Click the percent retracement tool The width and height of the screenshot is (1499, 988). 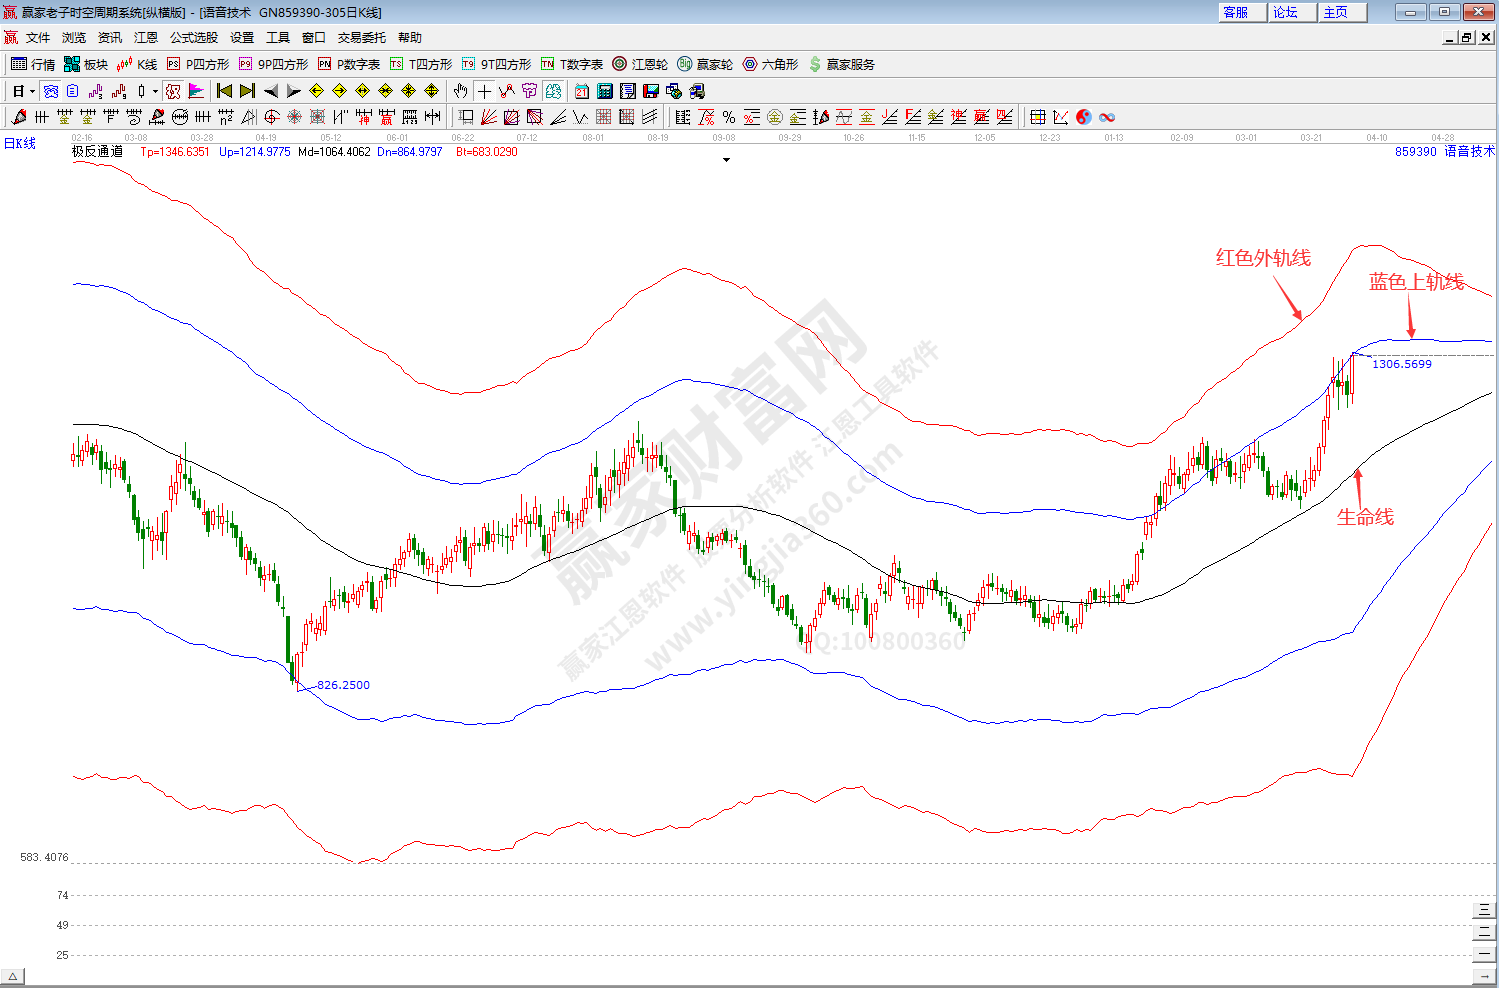[x=729, y=117]
